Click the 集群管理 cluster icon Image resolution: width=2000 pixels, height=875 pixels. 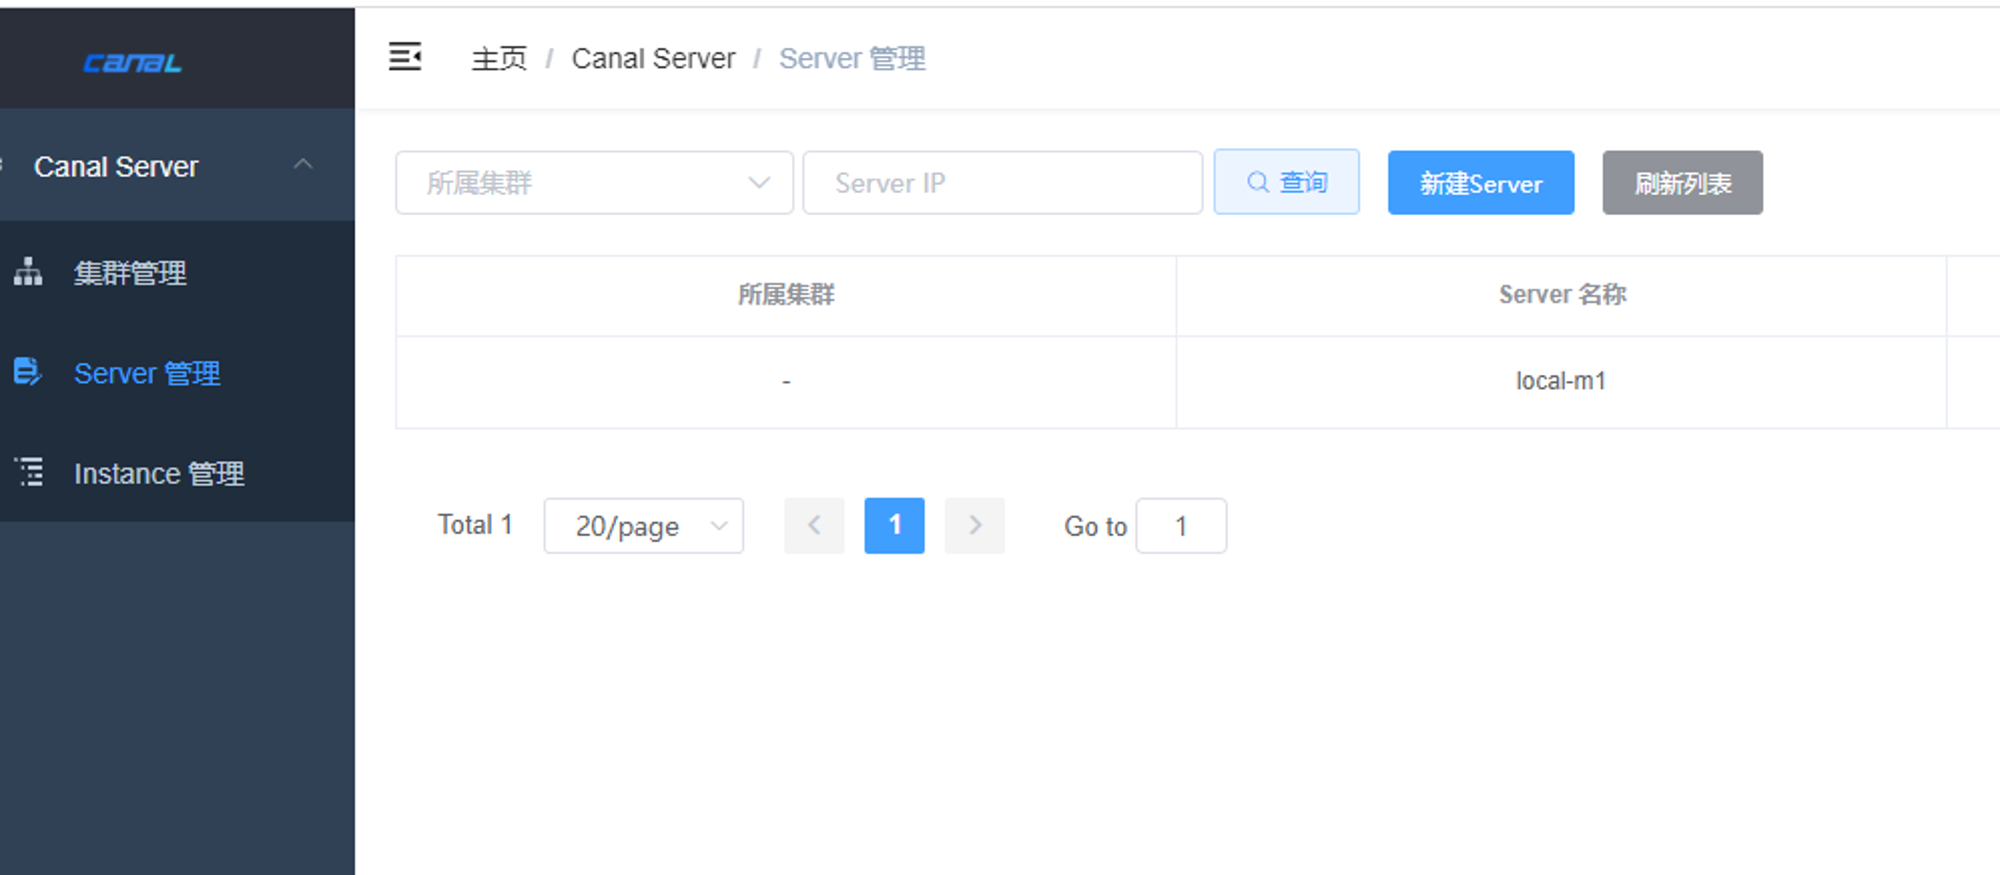[x=28, y=272]
